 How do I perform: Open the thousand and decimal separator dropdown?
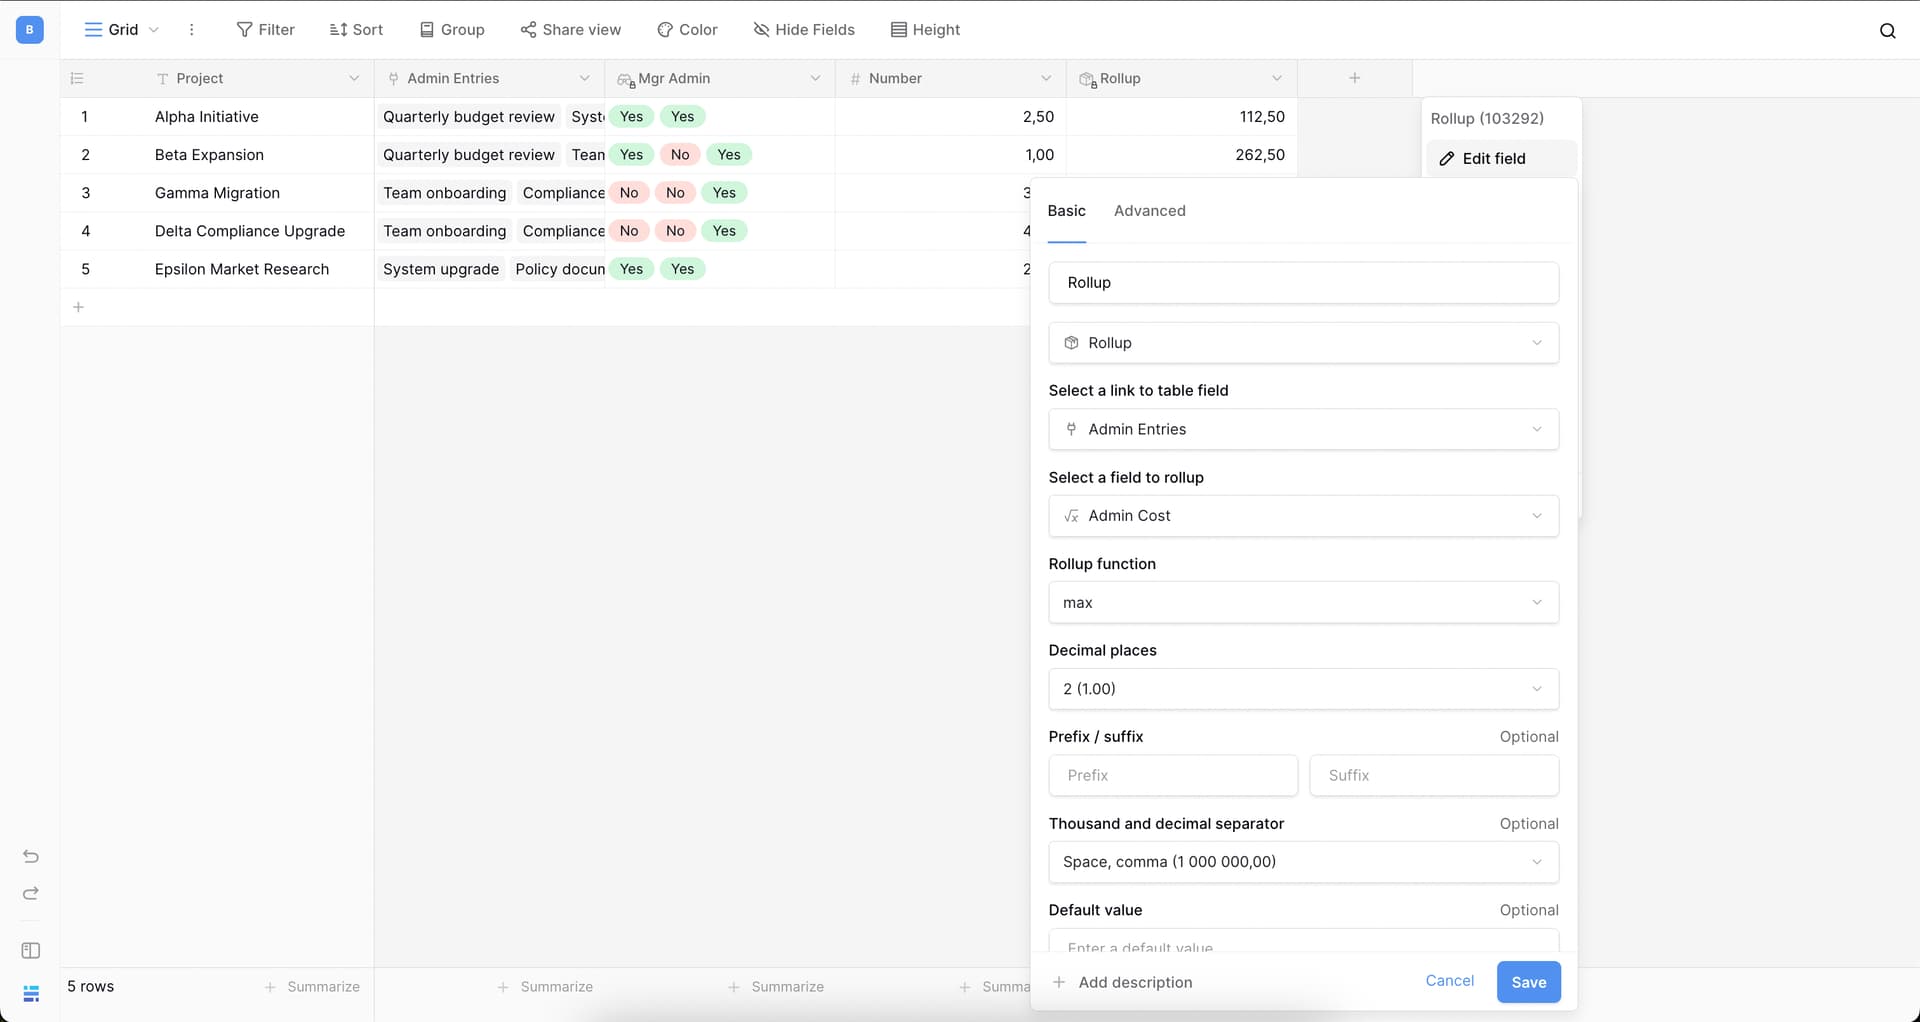point(1302,862)
